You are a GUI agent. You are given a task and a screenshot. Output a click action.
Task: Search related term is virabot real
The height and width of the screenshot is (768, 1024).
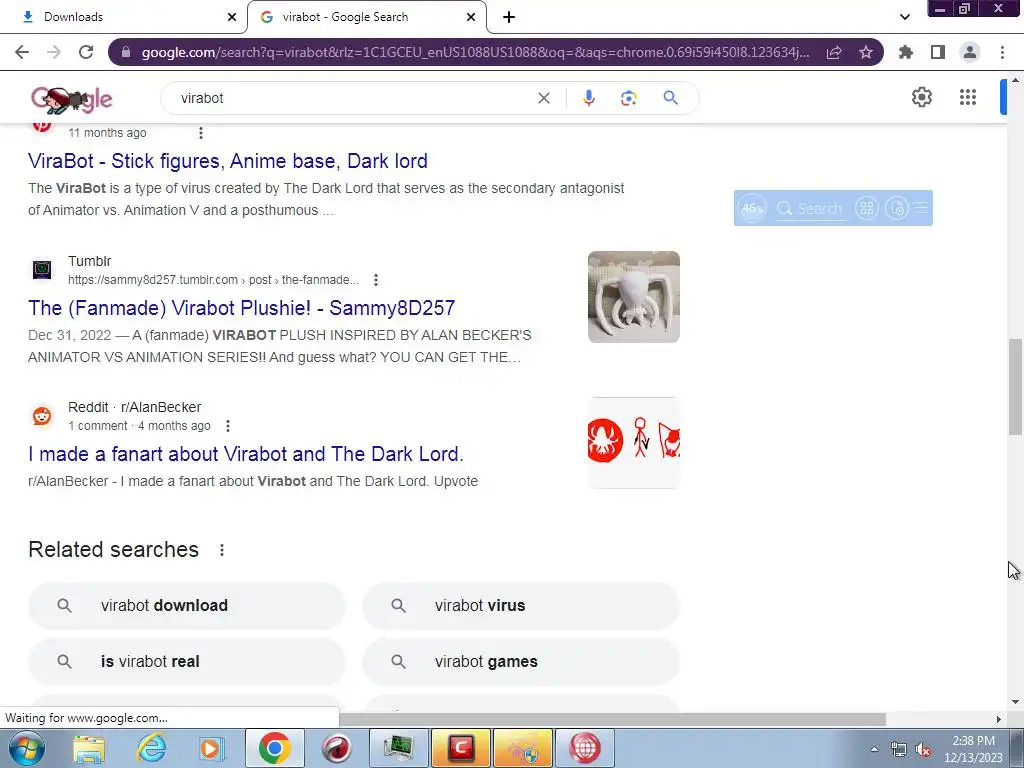click(187, 662)
